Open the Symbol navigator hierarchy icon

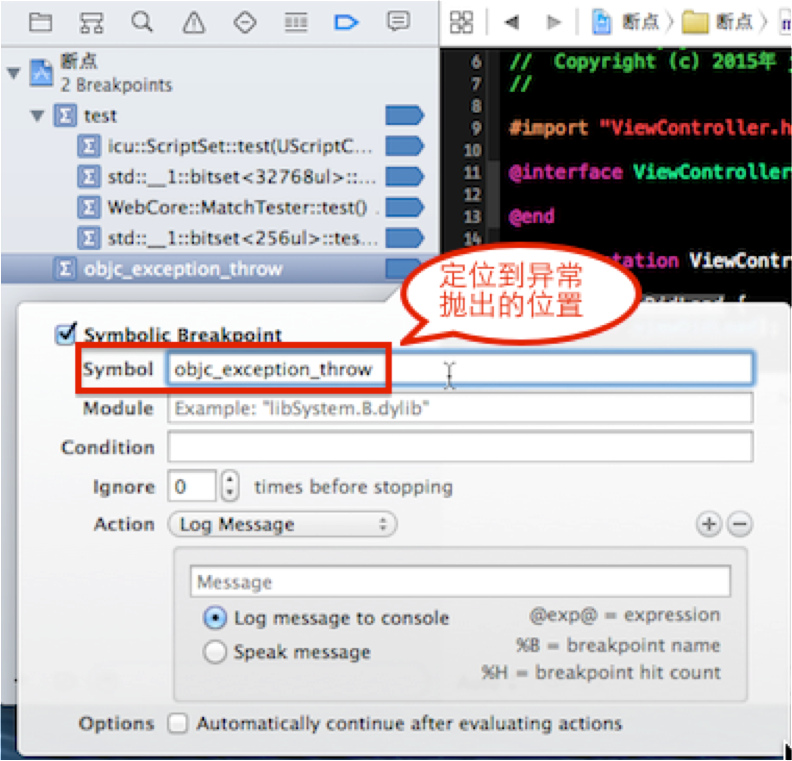pyautogui.click(x=91, y=23)
